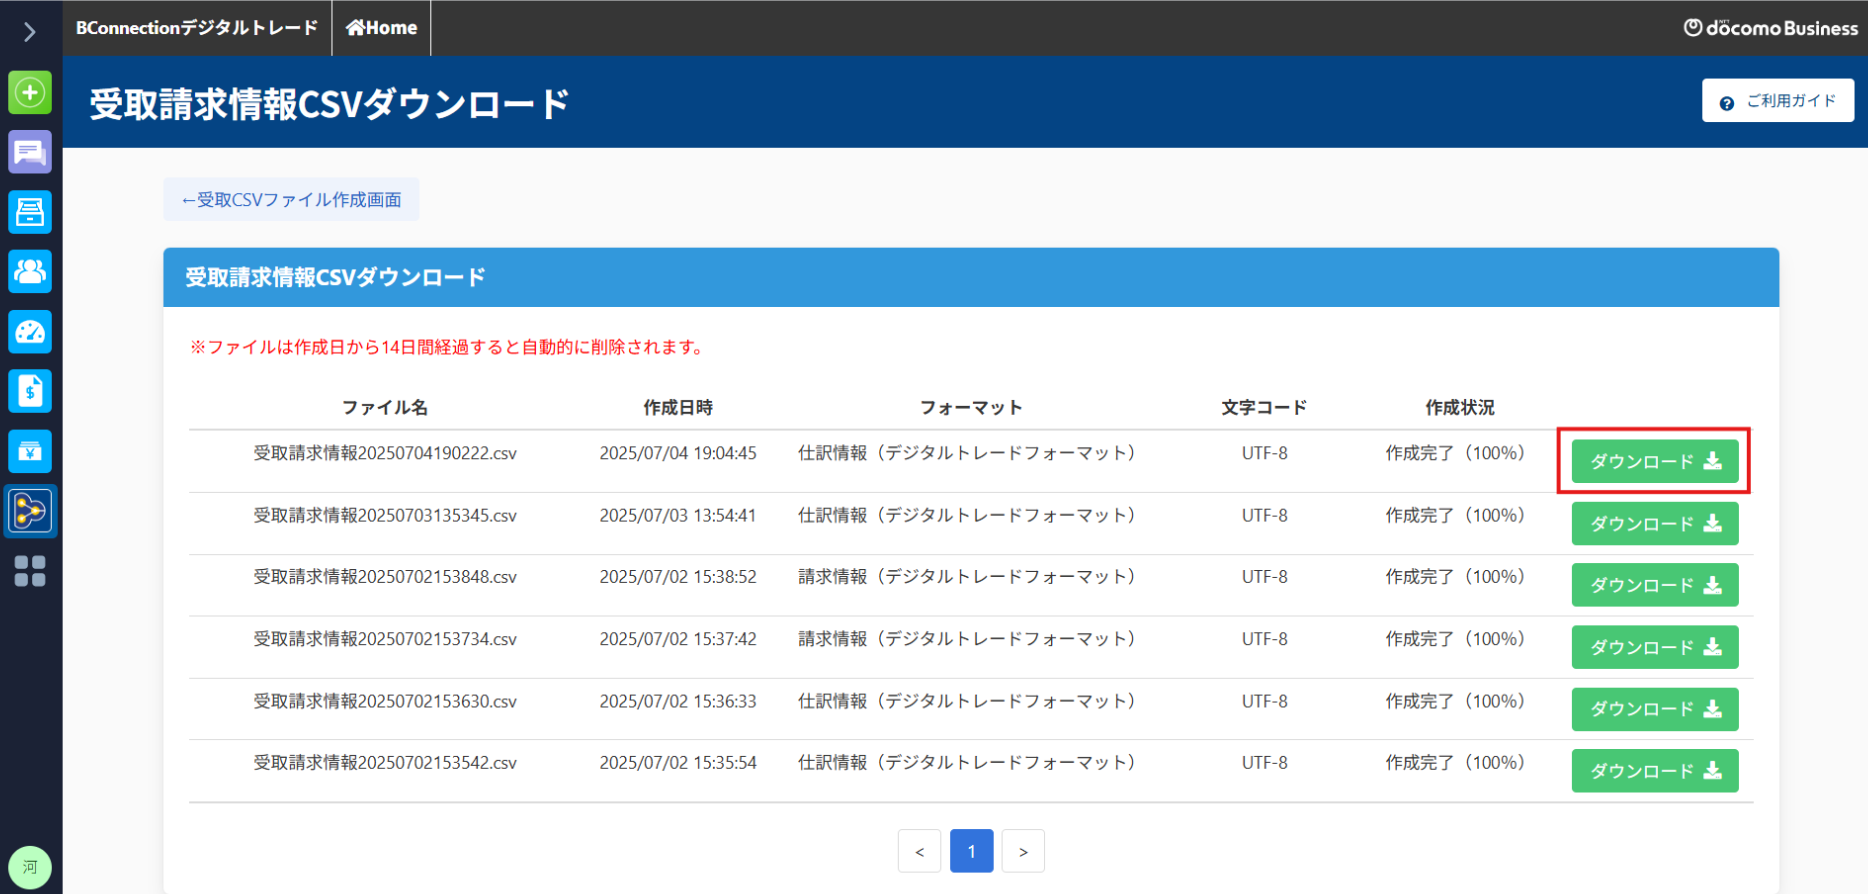
Task: Open the users group icon in sidebar
Action: (x=30, y=271)
